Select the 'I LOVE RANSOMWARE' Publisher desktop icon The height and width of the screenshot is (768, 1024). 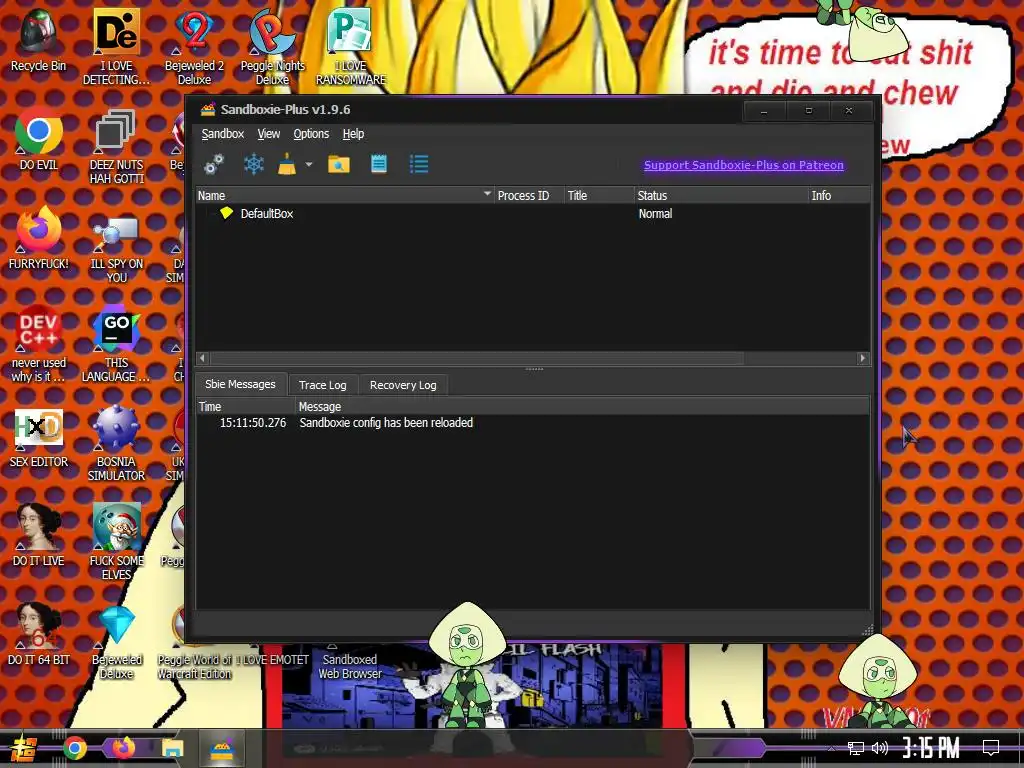click(351, 47)
